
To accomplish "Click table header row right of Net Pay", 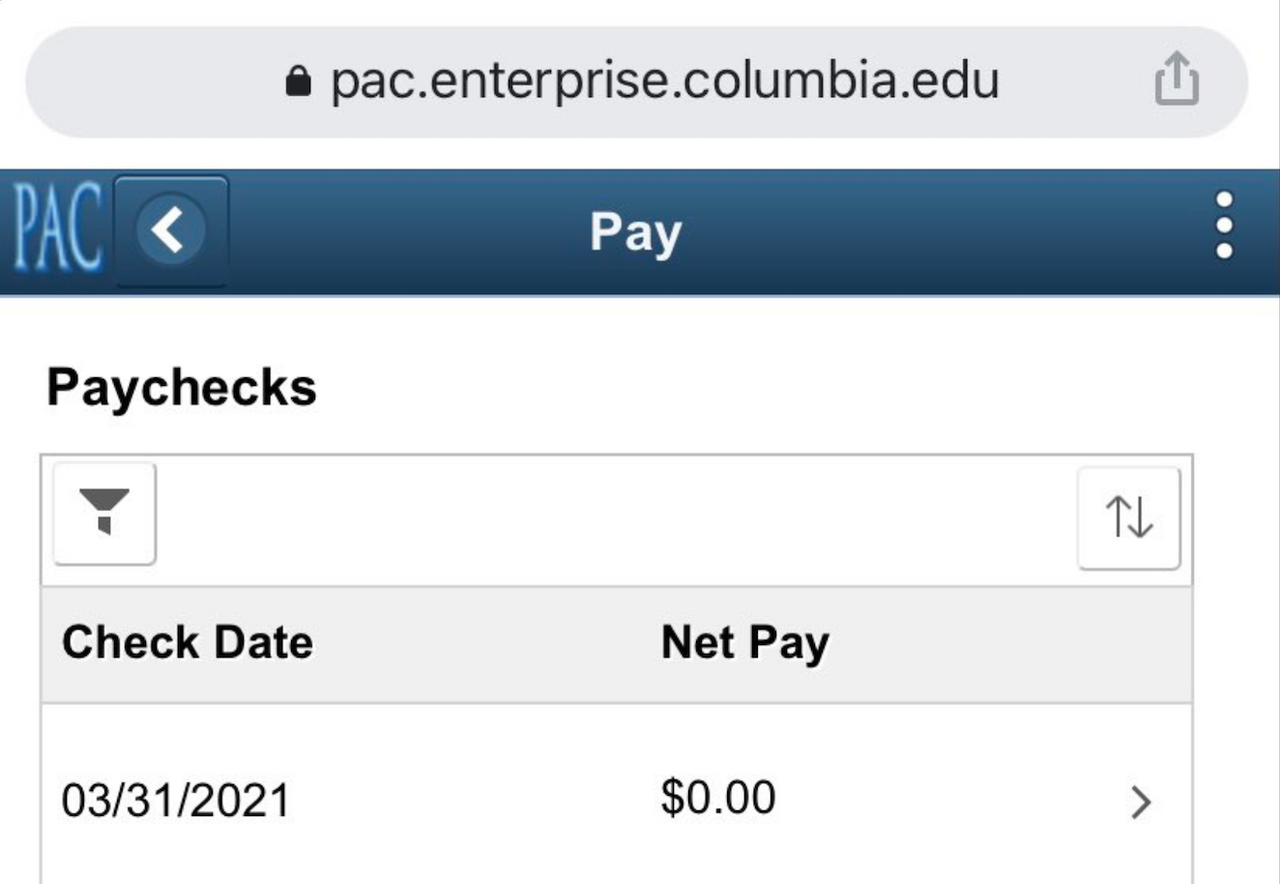I will coord(1010,644).
